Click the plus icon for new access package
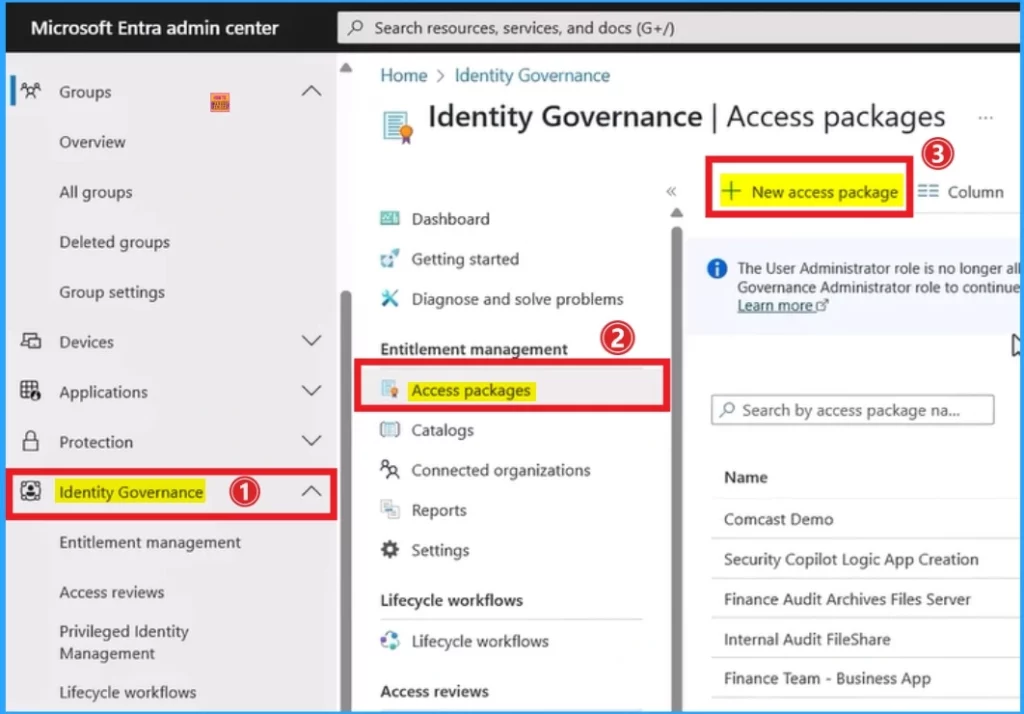Viewport: 1024px width, 714px height. pos(731,191)
